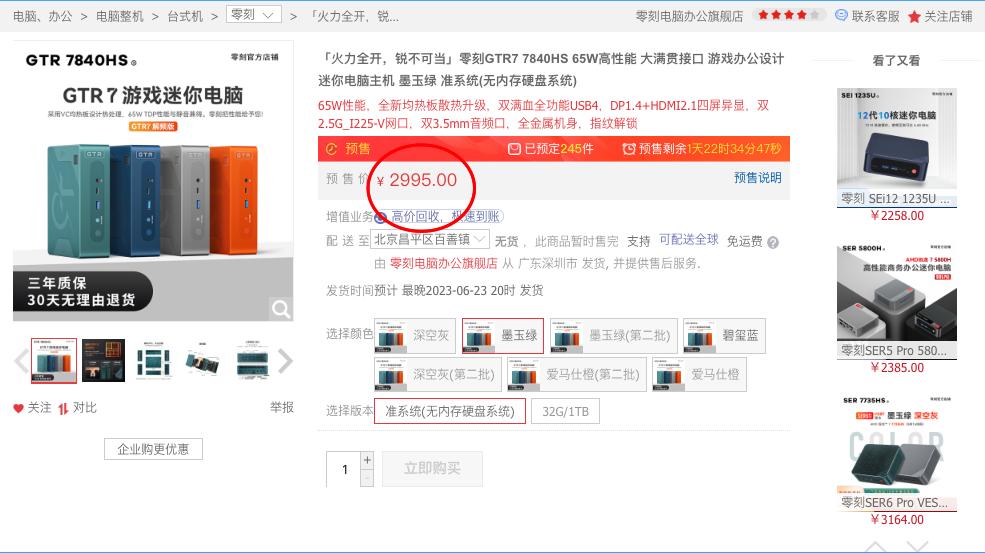Decrease the quantity with the minus button

click(367, 478)
